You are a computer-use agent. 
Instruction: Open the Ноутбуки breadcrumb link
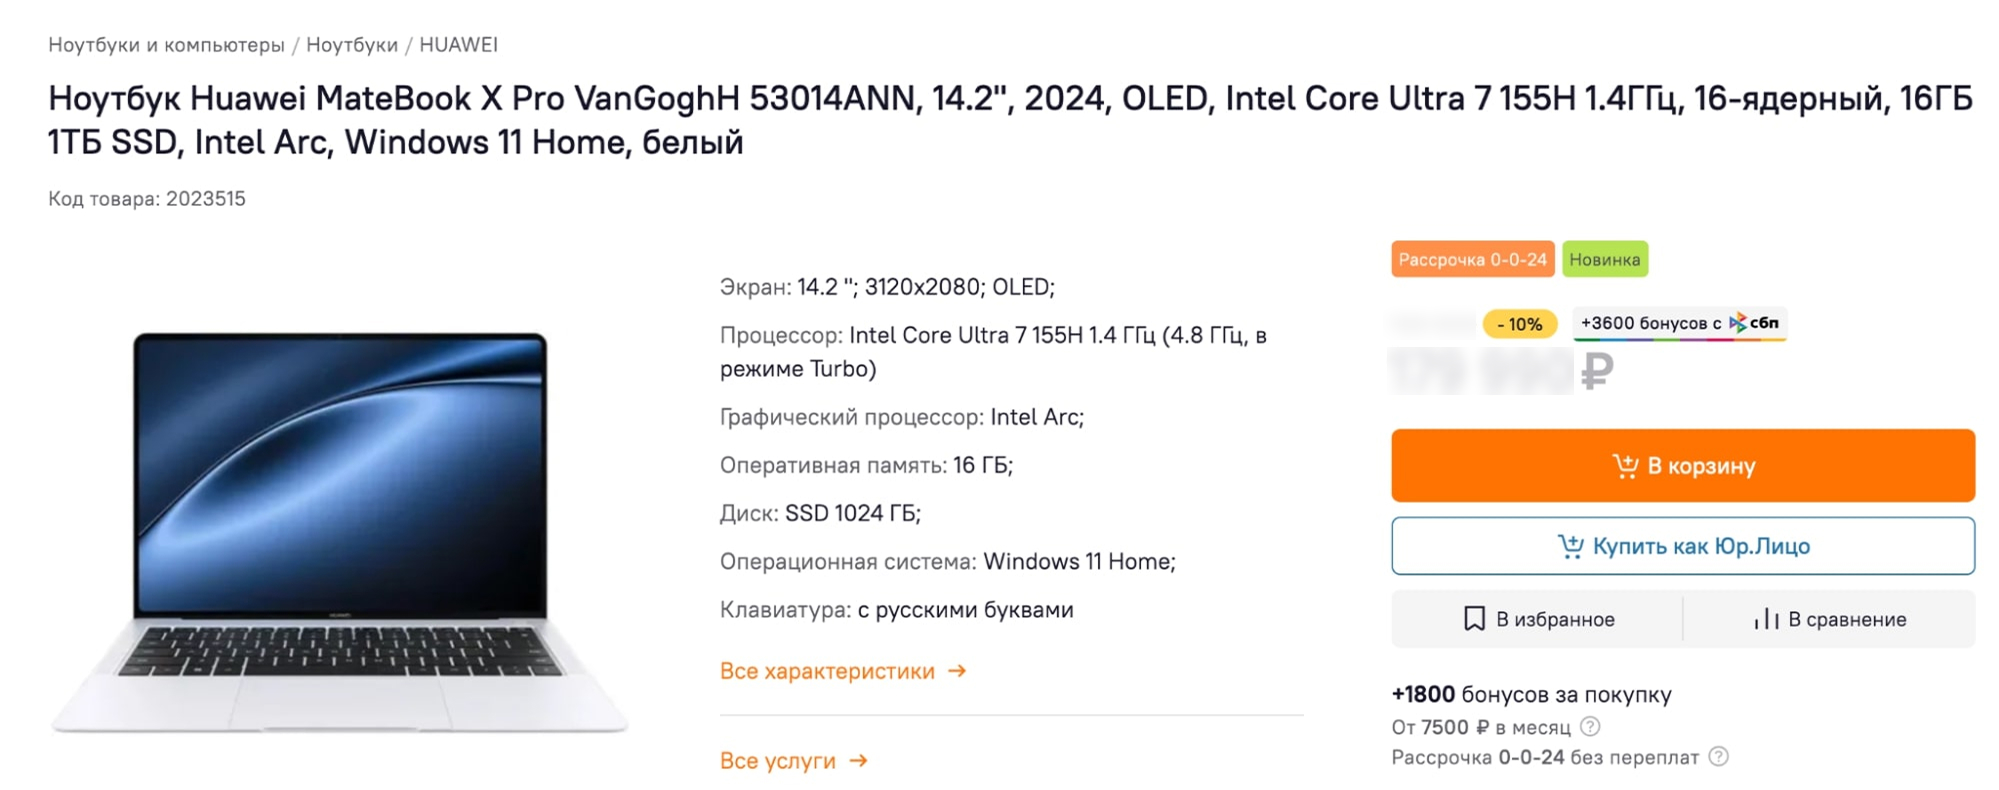352,45
